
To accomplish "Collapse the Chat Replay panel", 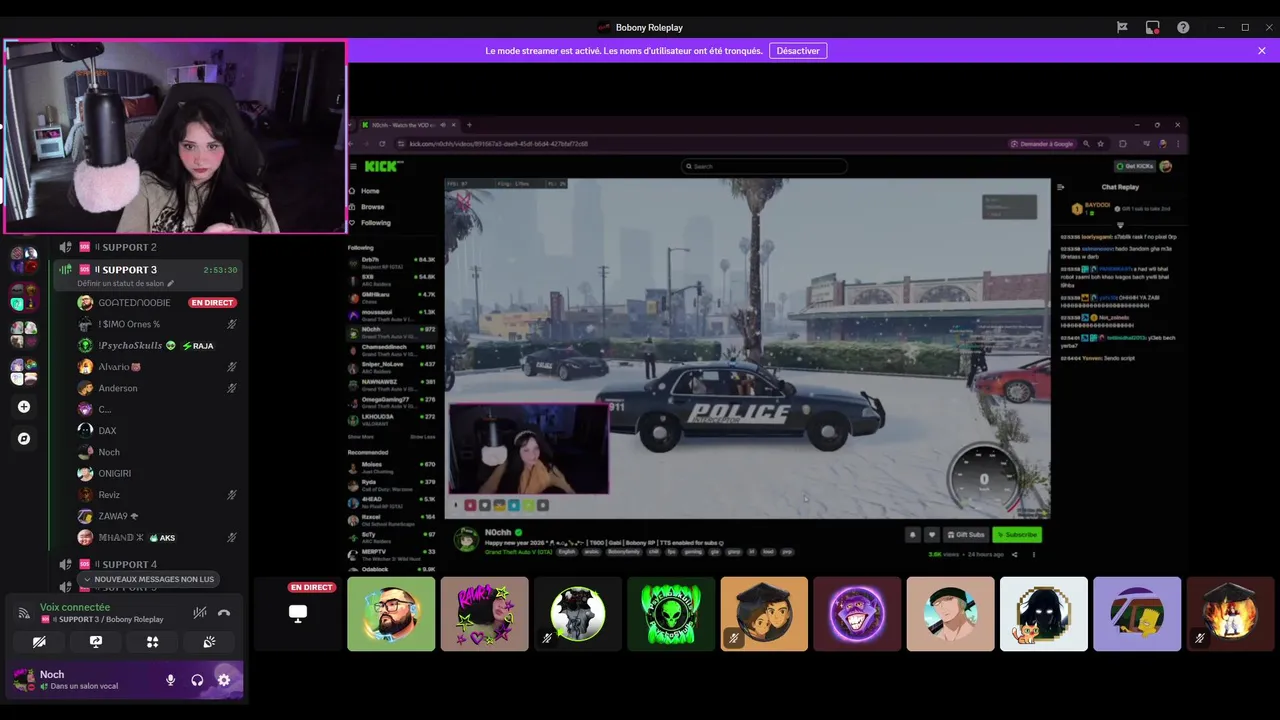I will click(x=1061, y=187).
